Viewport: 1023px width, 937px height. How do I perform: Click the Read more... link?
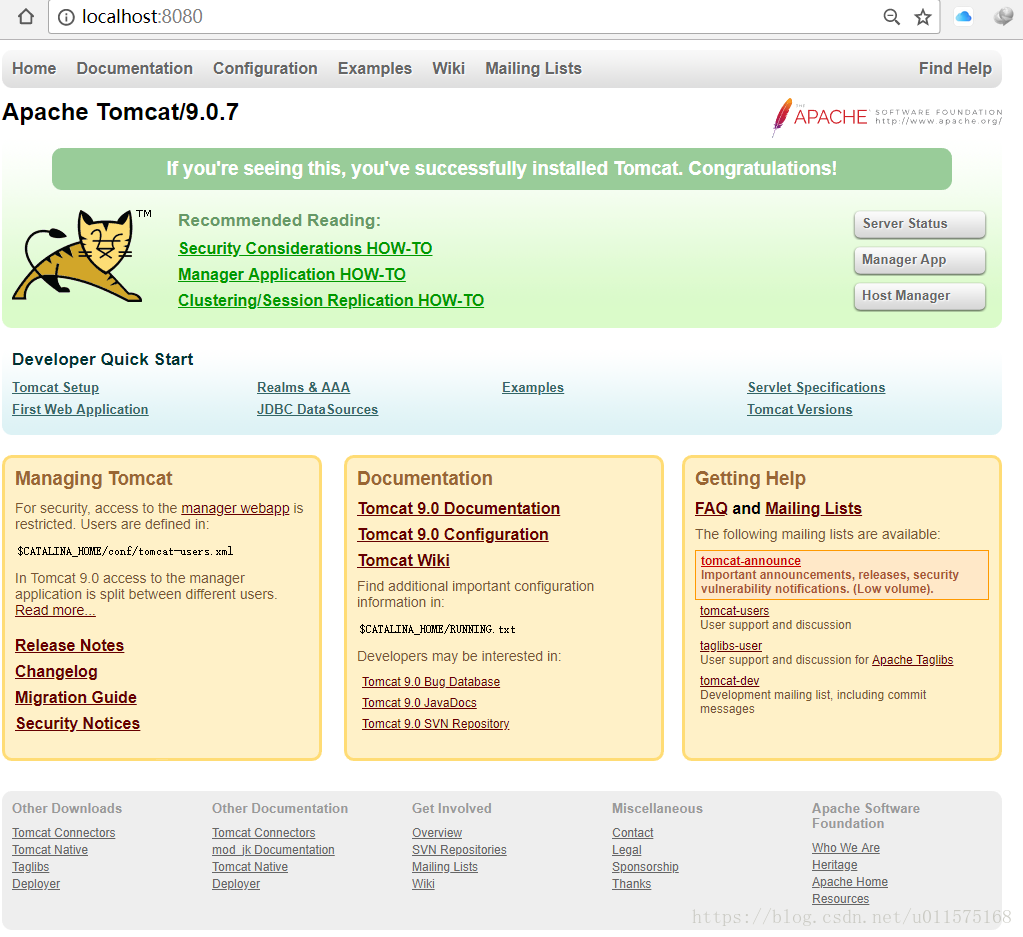(x=55, y=611)
